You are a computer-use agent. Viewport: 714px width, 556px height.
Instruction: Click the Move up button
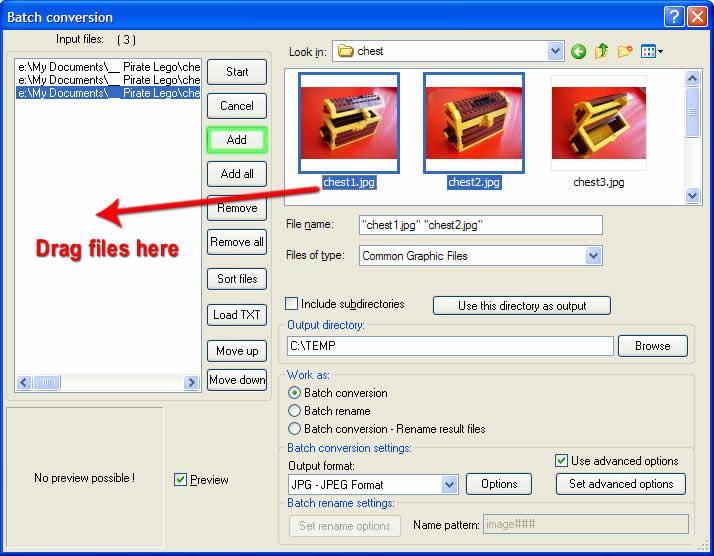[237, 351]
